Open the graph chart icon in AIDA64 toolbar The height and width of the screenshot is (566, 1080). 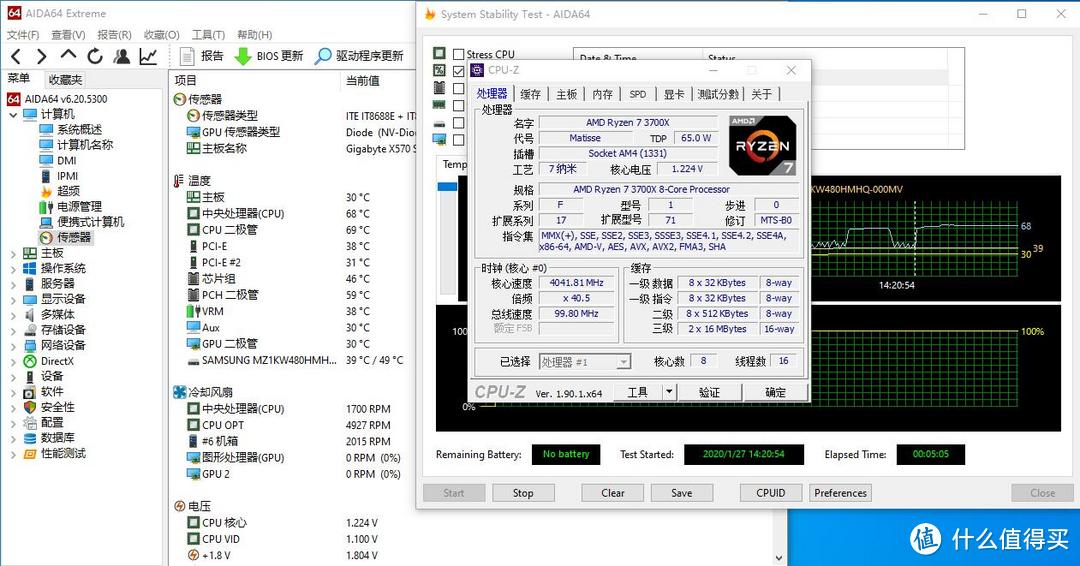148,56
